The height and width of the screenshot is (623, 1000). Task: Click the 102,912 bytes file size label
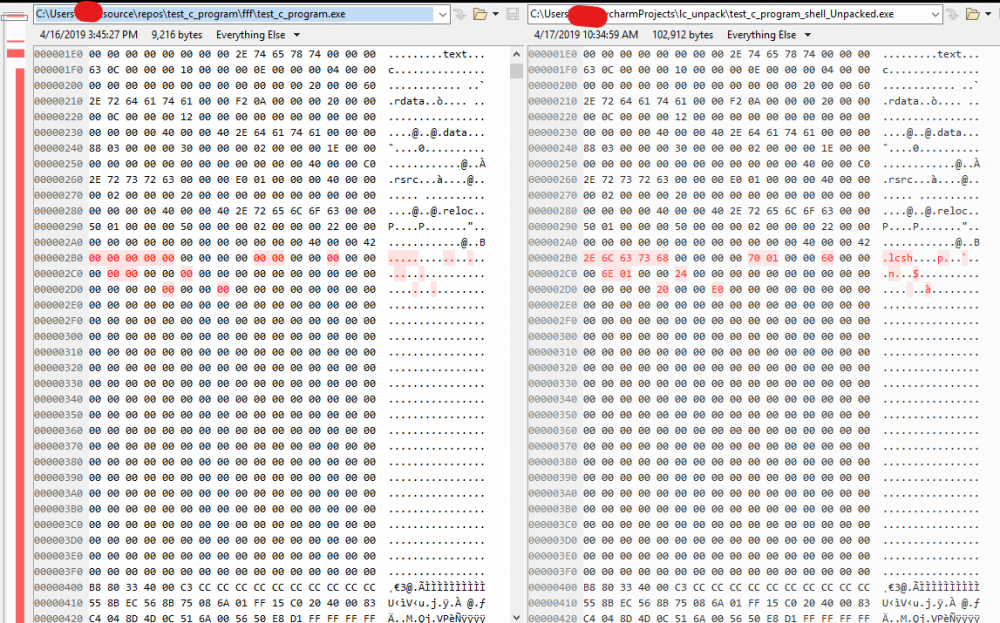pos(682,35)
